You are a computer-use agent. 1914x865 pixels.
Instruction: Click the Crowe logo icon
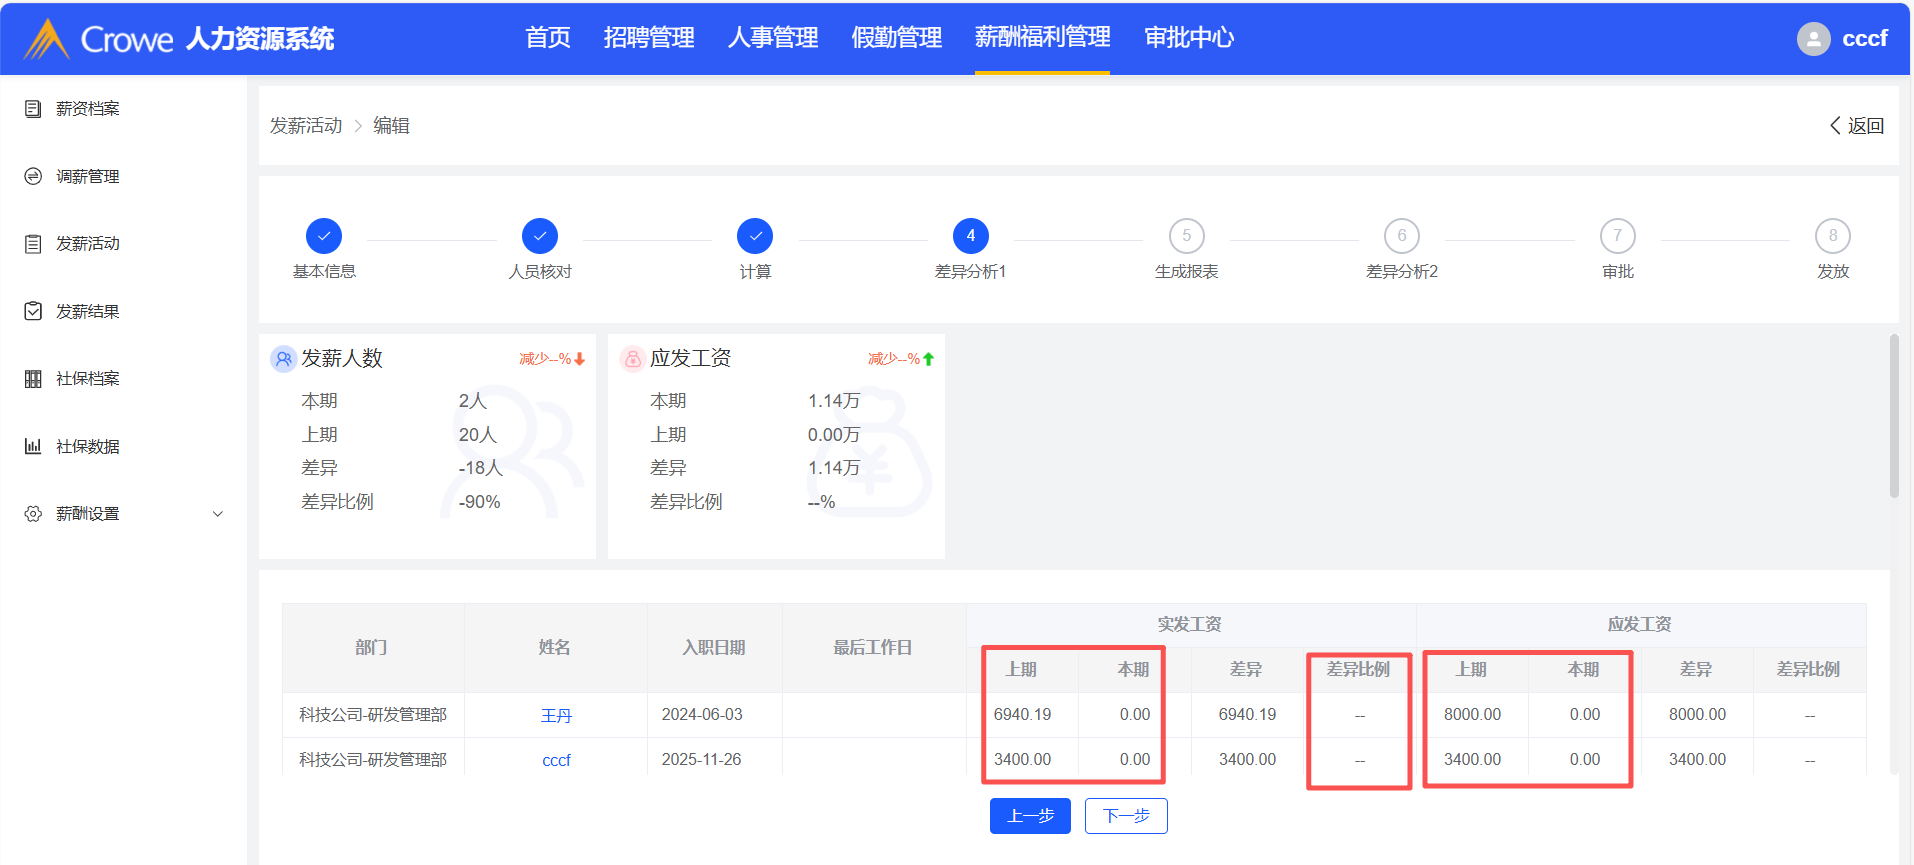[x=46, y=39]
